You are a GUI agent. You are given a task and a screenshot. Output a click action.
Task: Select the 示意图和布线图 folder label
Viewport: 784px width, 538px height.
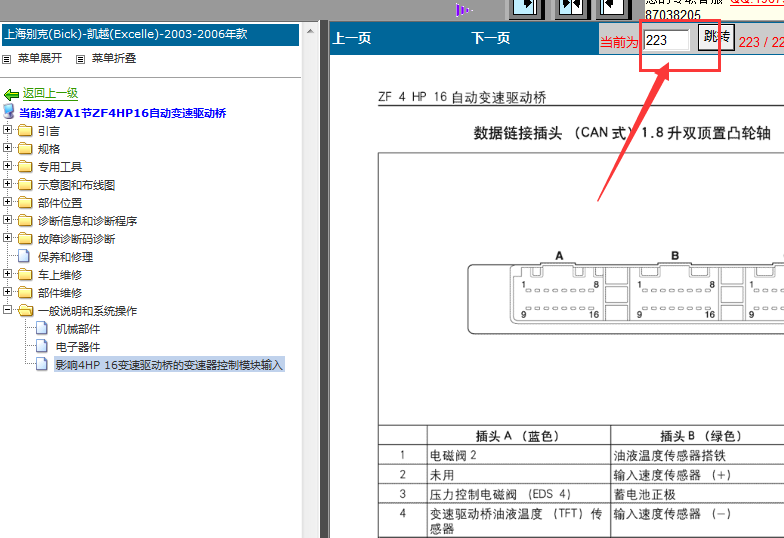76,186
